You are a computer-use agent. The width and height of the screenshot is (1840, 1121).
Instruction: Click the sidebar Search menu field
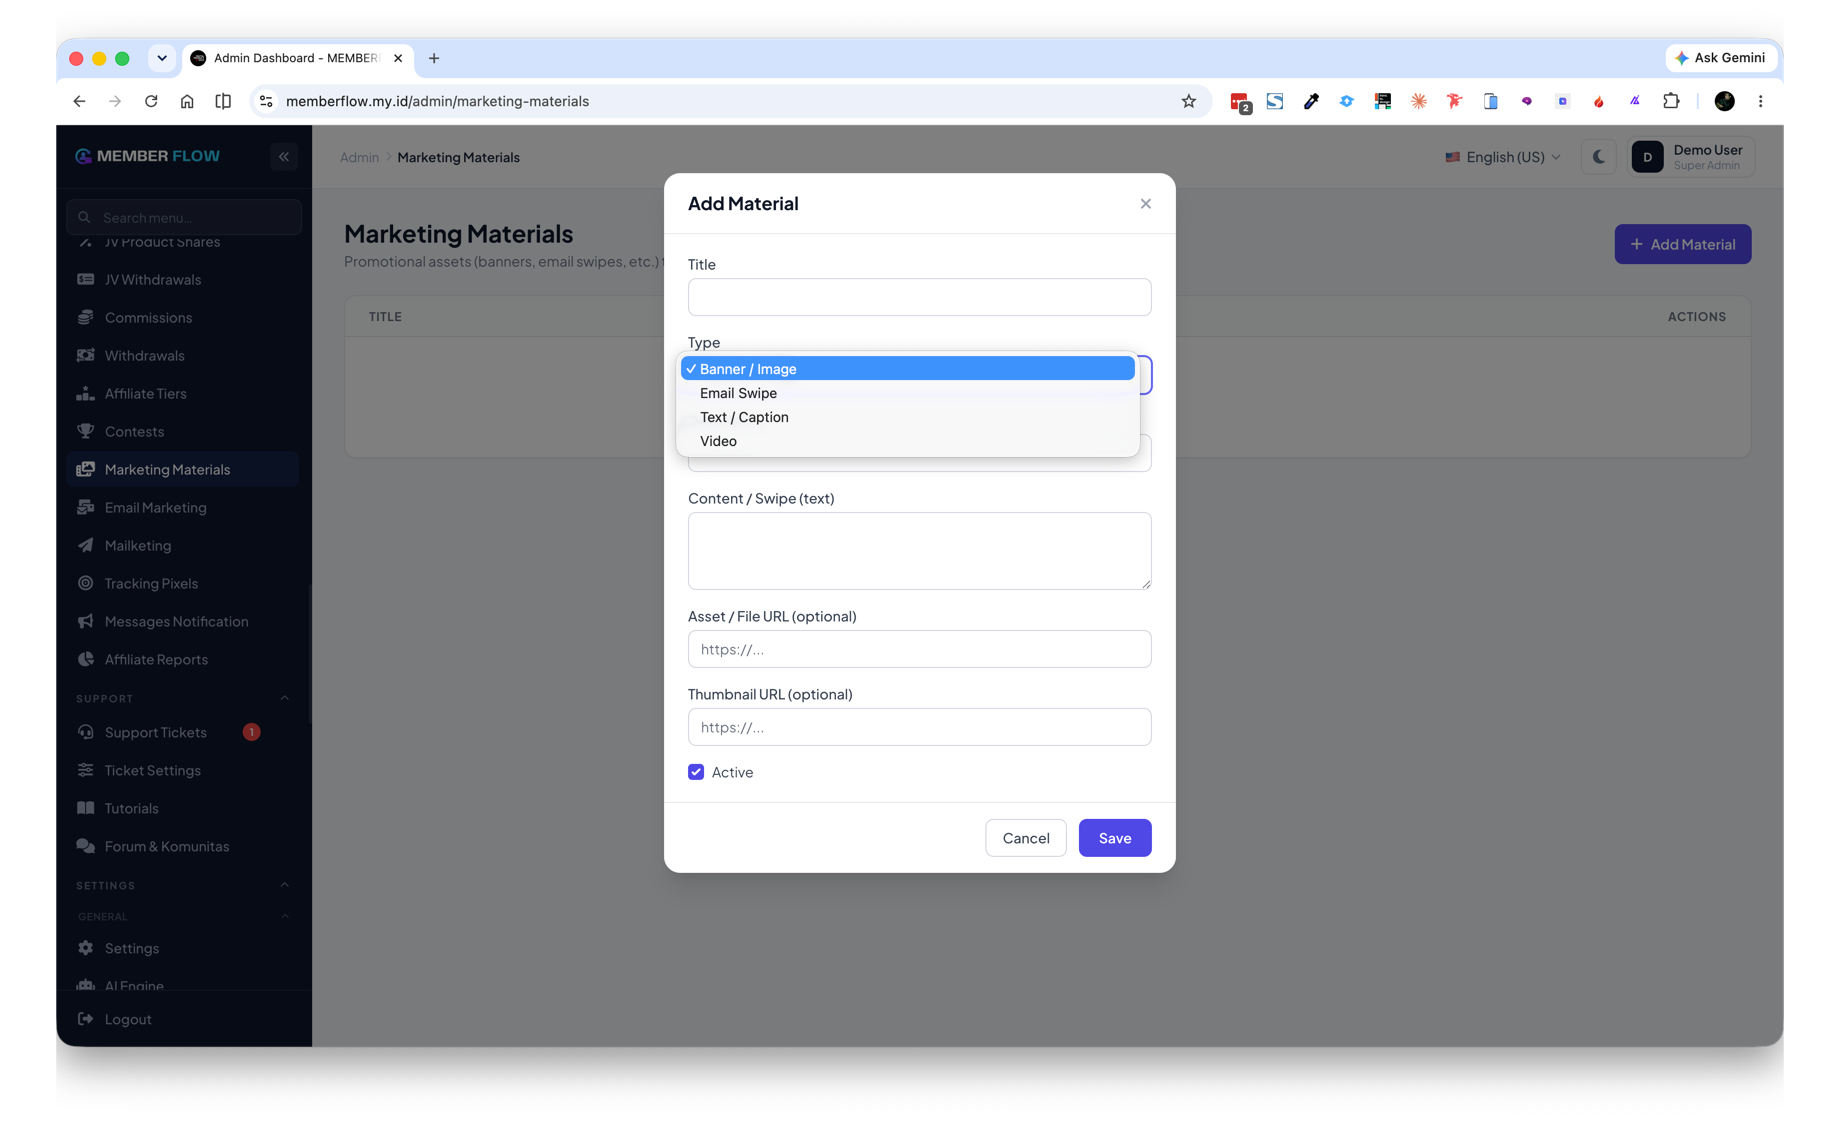click(184, 217)
